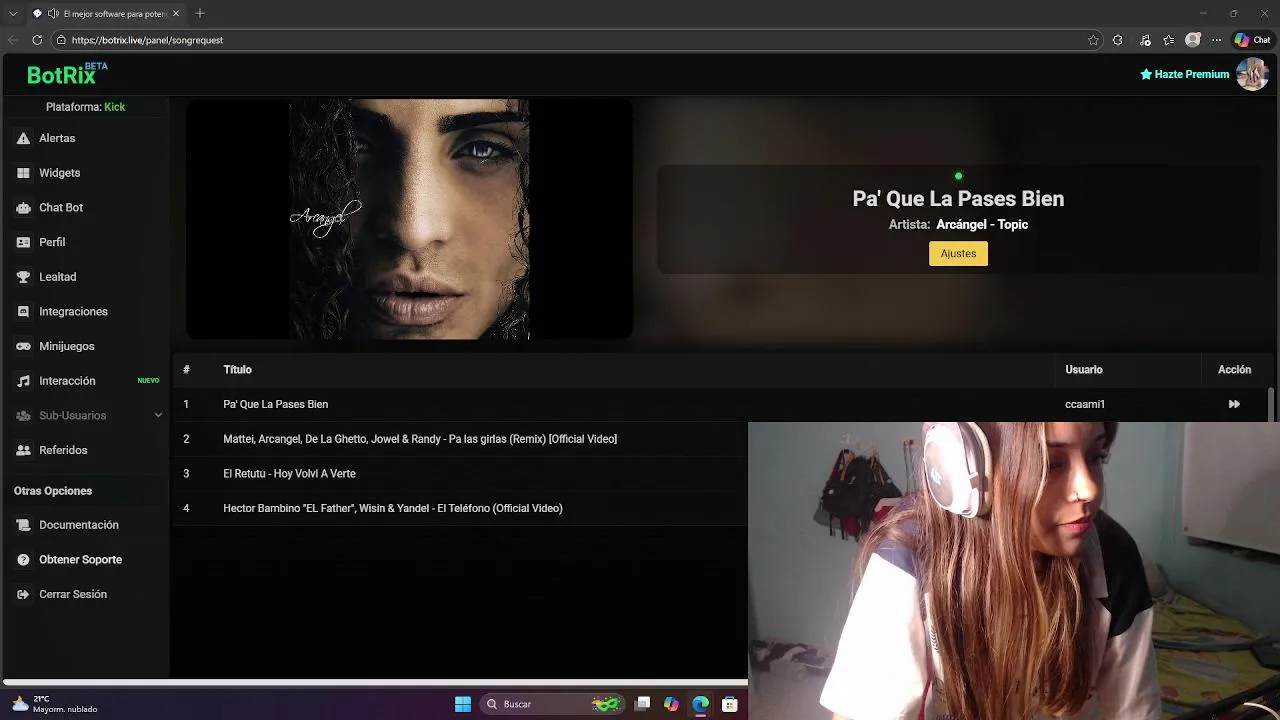This screenshot has width=1280, height=720.
Task: Click the taskbar Buscar search box
Action: click(x=551, y=704)
